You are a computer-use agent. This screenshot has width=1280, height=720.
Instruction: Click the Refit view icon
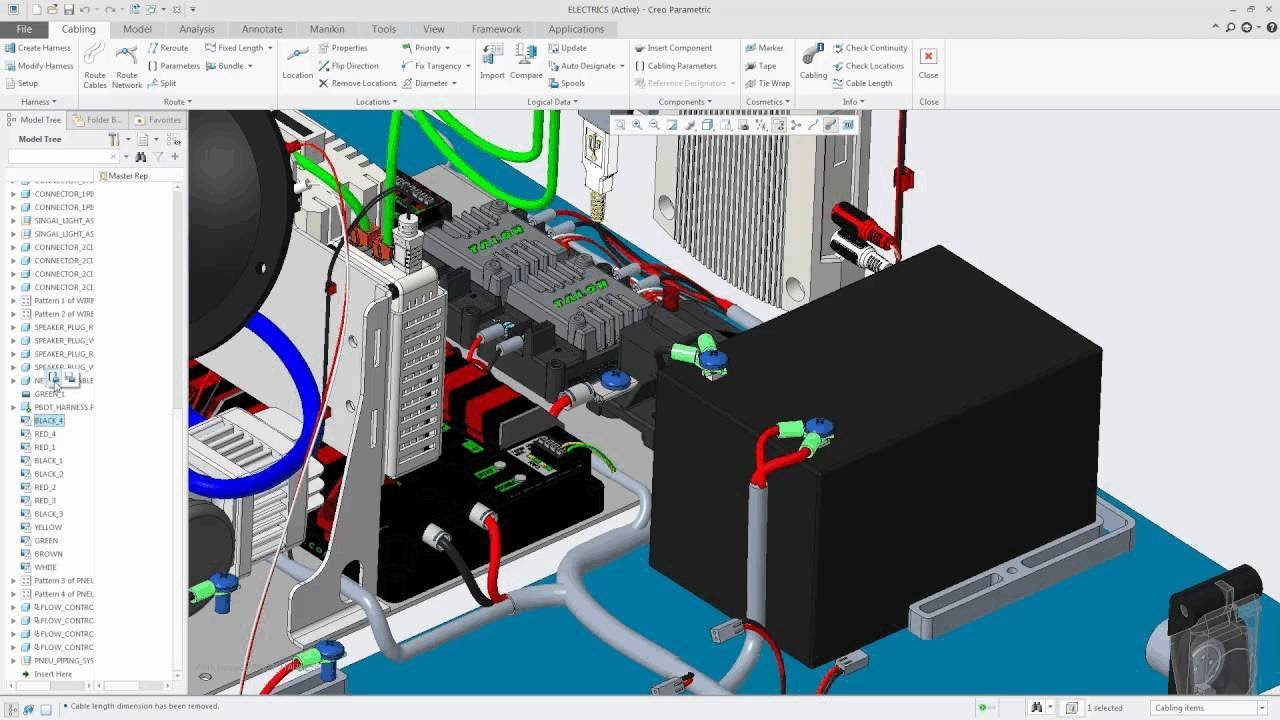[x=620, y=125]
